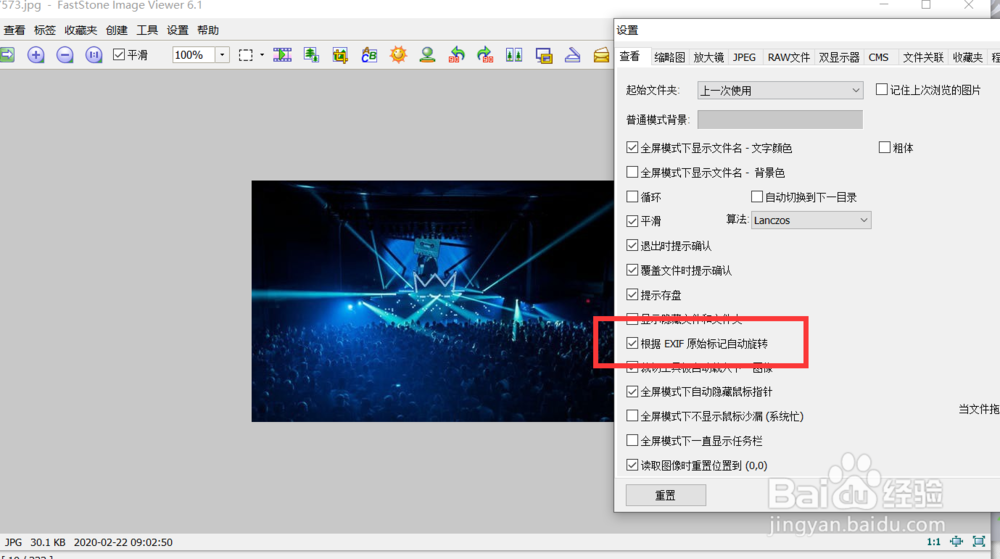Click the next image arrow icon
The width and height of the screenshot is (1000, 559).
7,55
